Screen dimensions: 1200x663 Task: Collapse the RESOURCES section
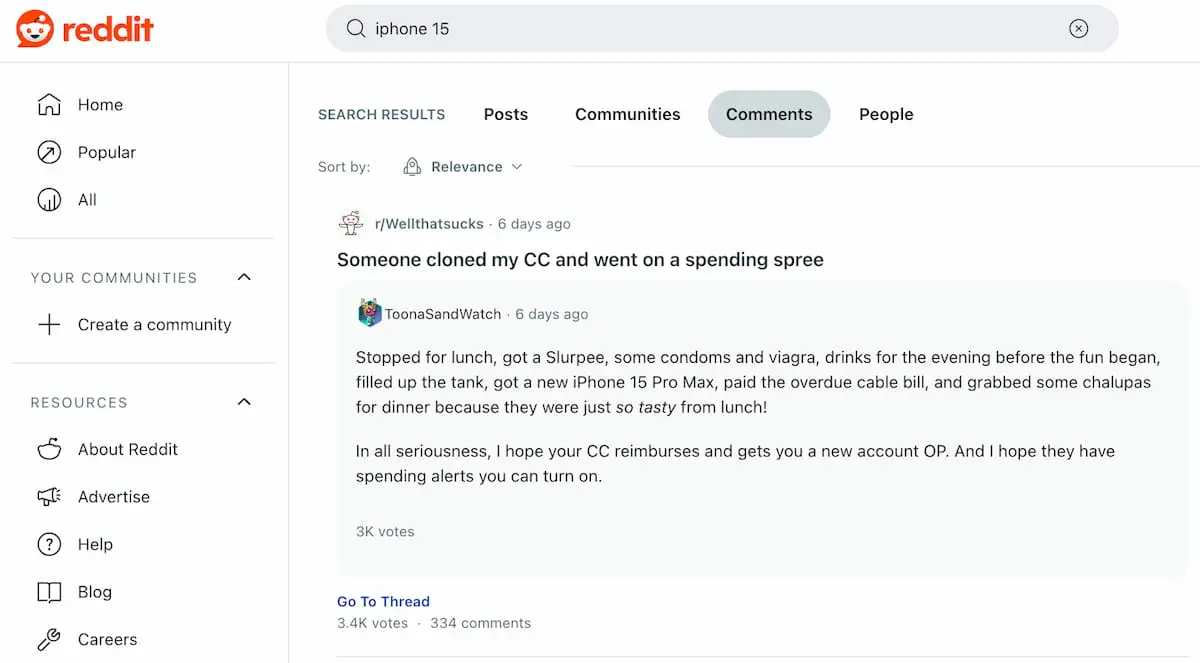pyautogui.click(x=243, y=402)
